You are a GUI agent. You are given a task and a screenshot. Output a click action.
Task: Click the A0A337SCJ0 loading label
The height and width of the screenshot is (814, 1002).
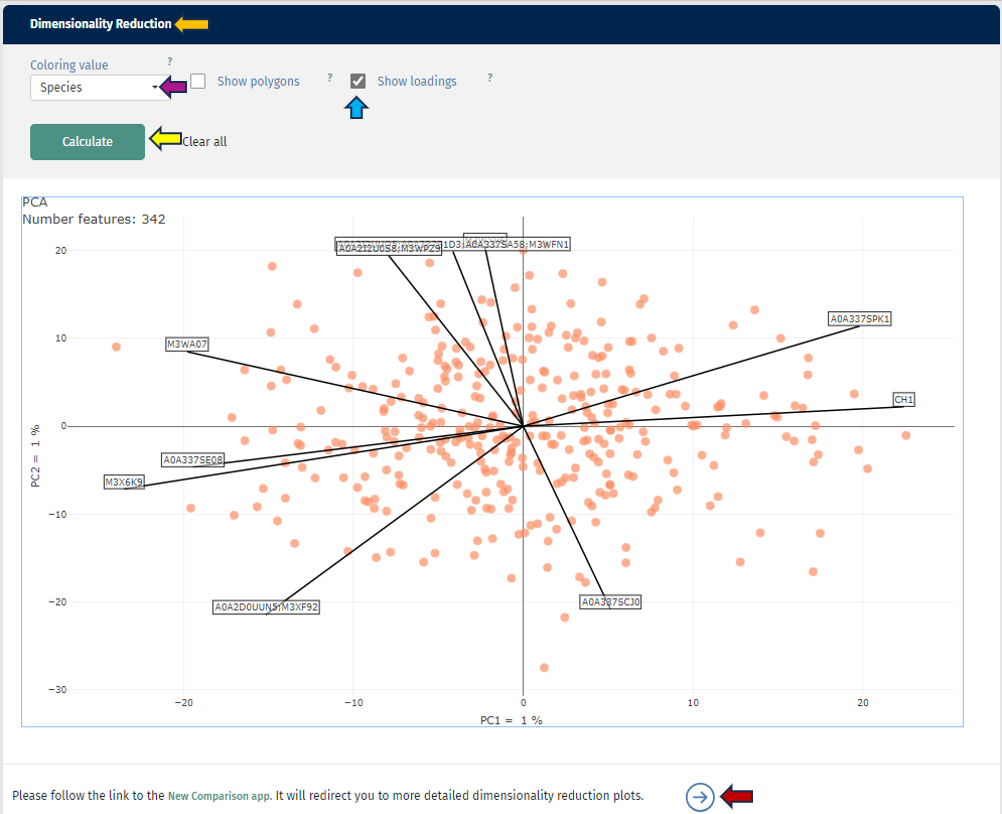tap(611, 601)
